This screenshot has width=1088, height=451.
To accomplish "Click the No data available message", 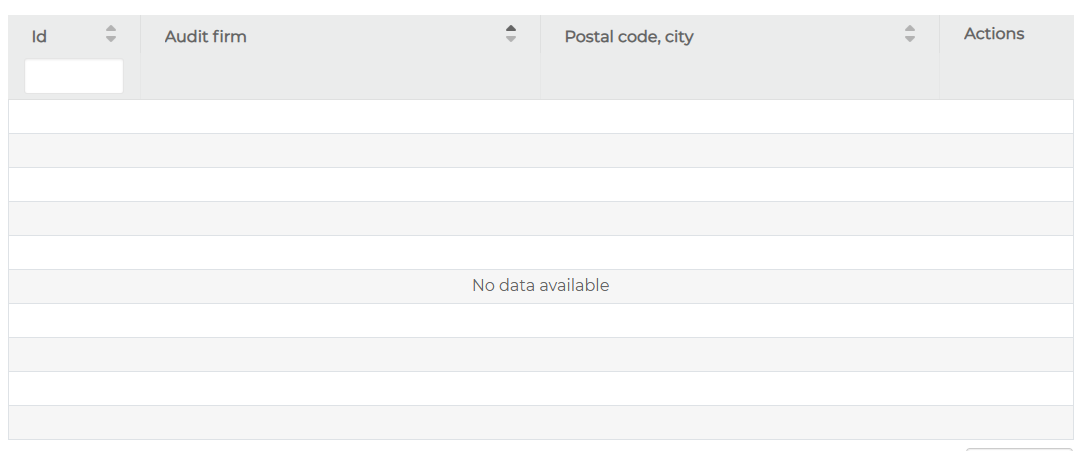I will point(540,286).
